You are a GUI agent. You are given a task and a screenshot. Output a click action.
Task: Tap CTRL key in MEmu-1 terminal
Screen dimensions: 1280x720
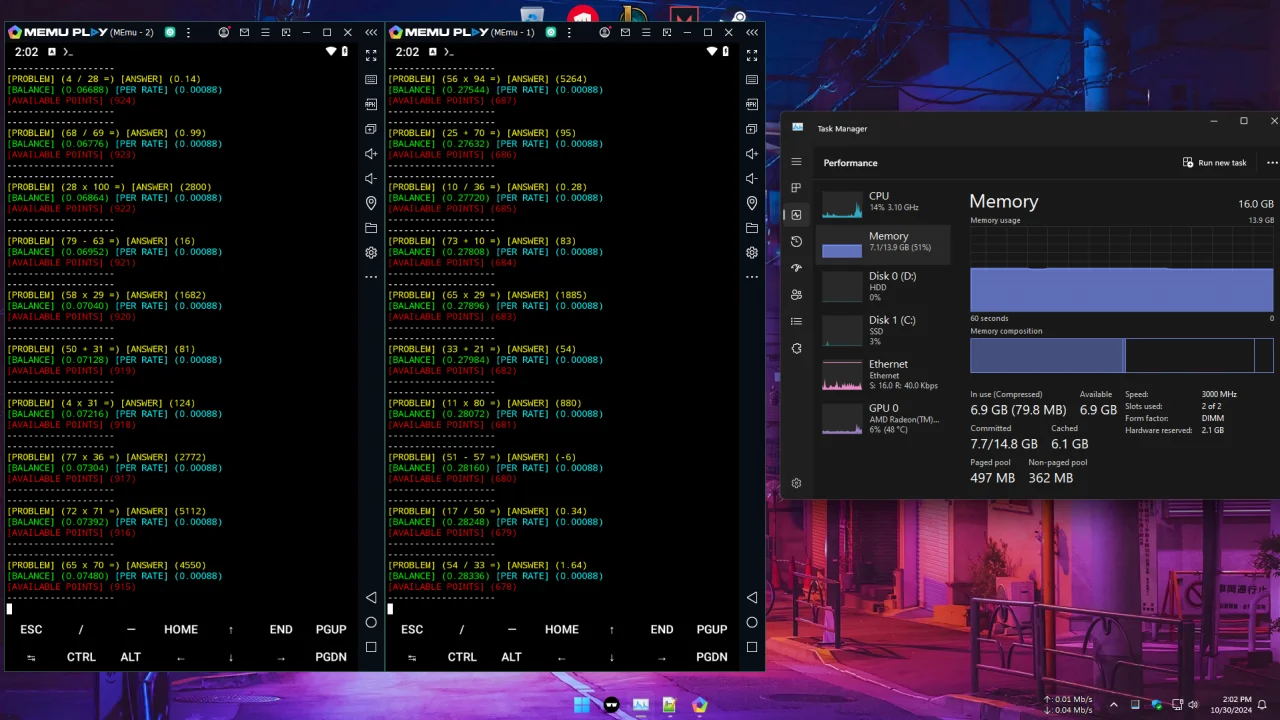click(x=462, y=657)
